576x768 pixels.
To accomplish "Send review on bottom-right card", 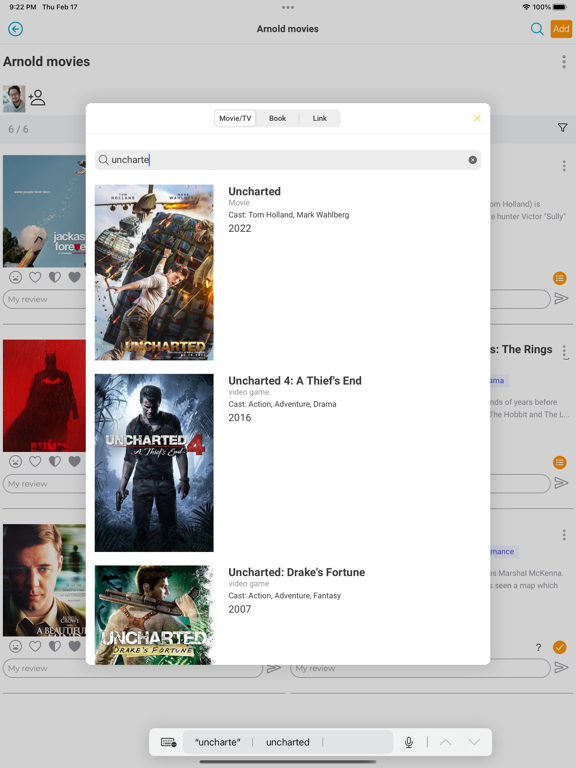I will (561, 667).
